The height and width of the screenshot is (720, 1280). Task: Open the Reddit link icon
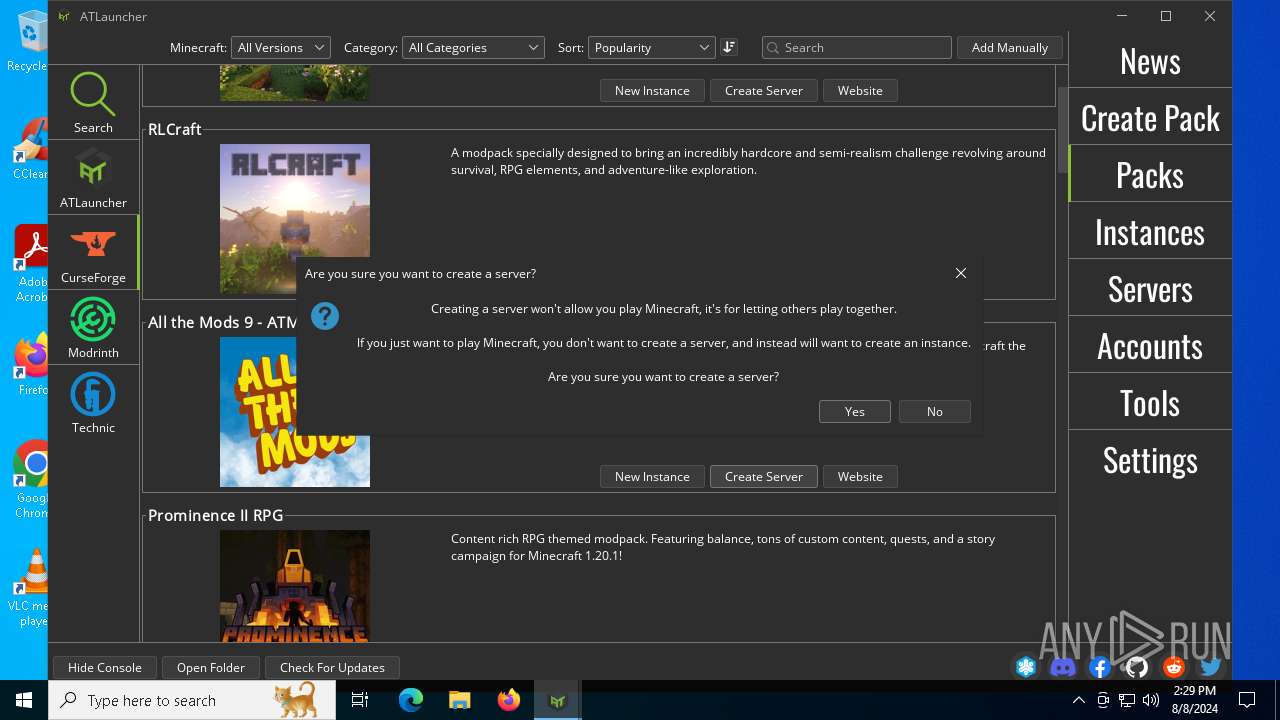[1174, 667]
